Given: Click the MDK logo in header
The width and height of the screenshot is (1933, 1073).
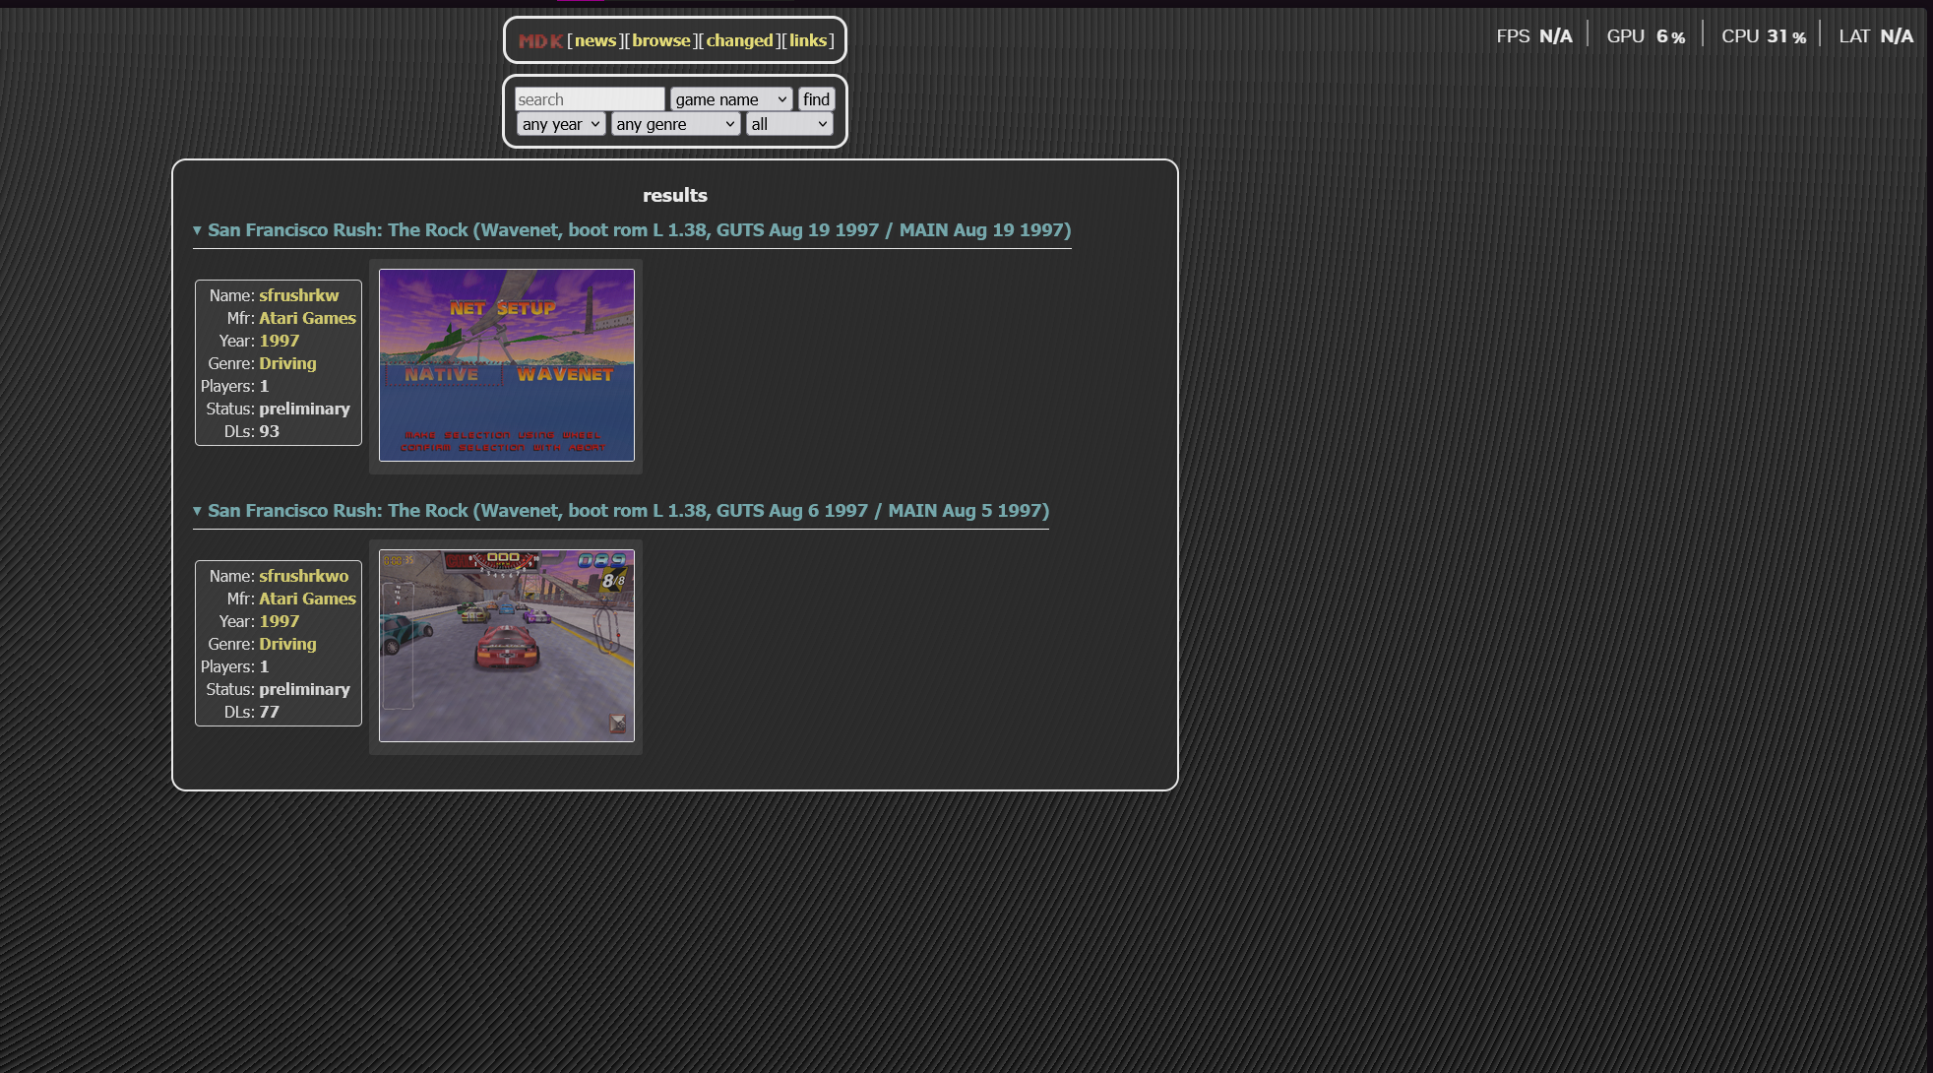Looking at the screenshot, I should 540,41.
